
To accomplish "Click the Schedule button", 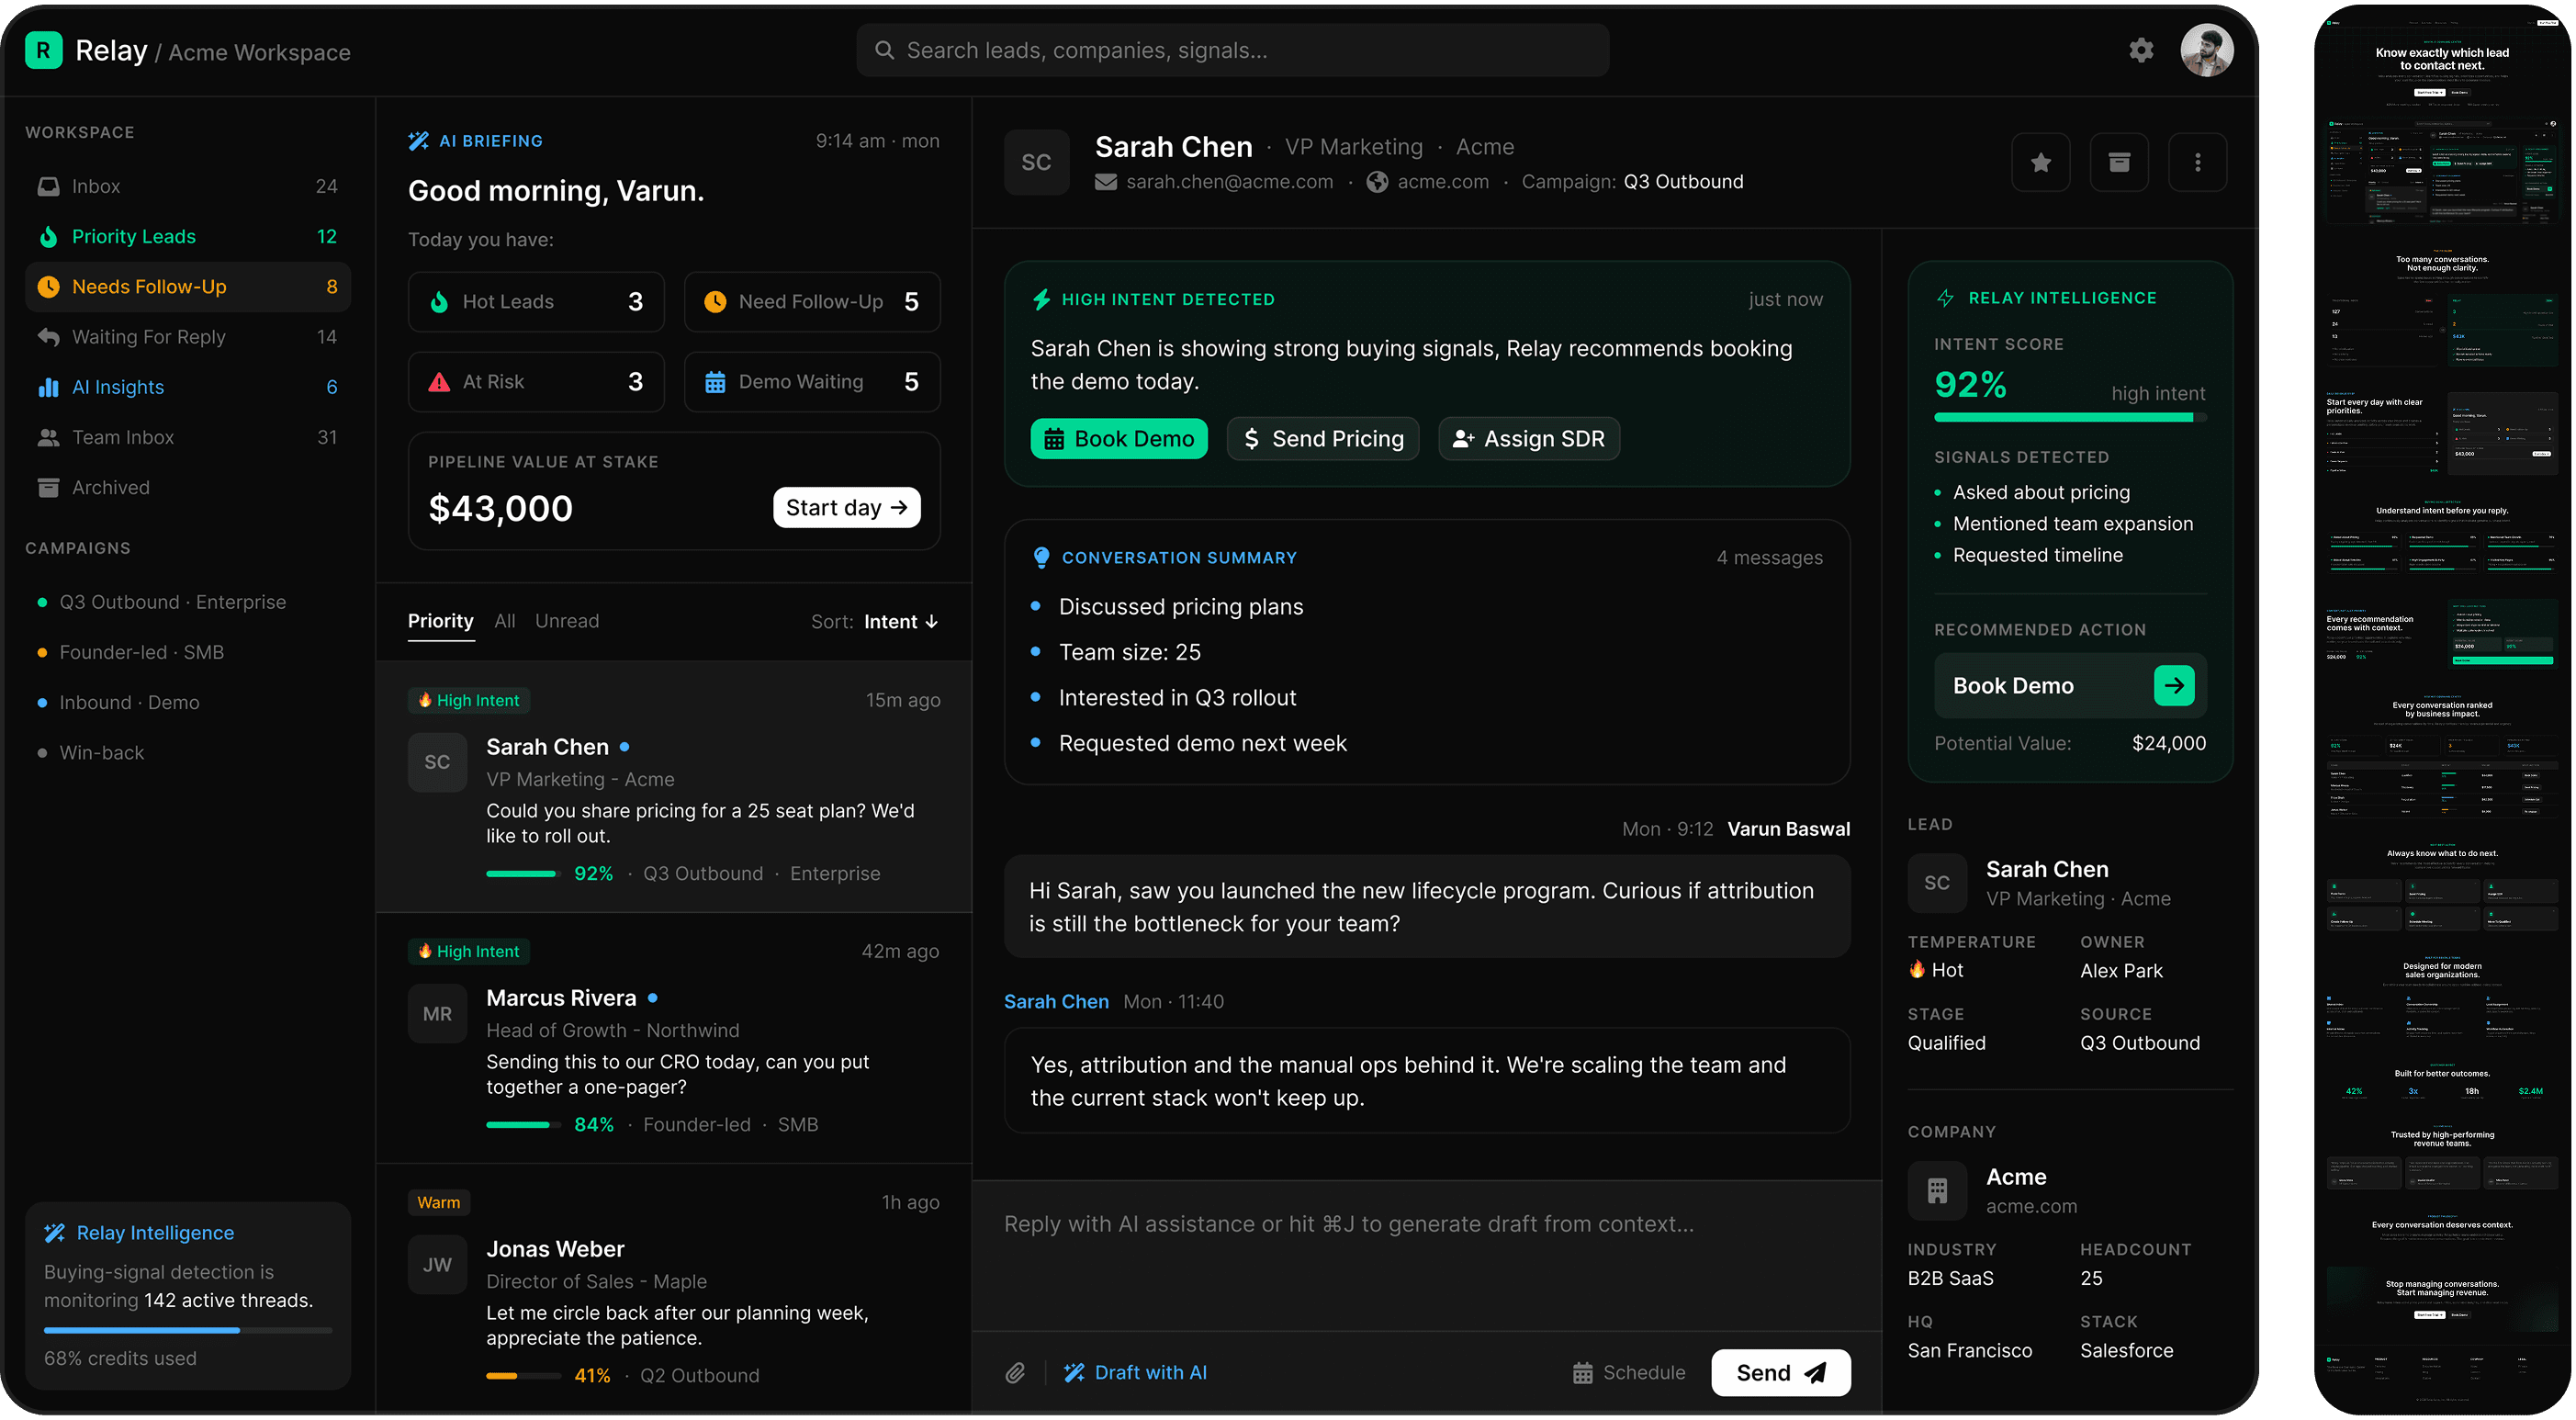I will point(1628,1373).
